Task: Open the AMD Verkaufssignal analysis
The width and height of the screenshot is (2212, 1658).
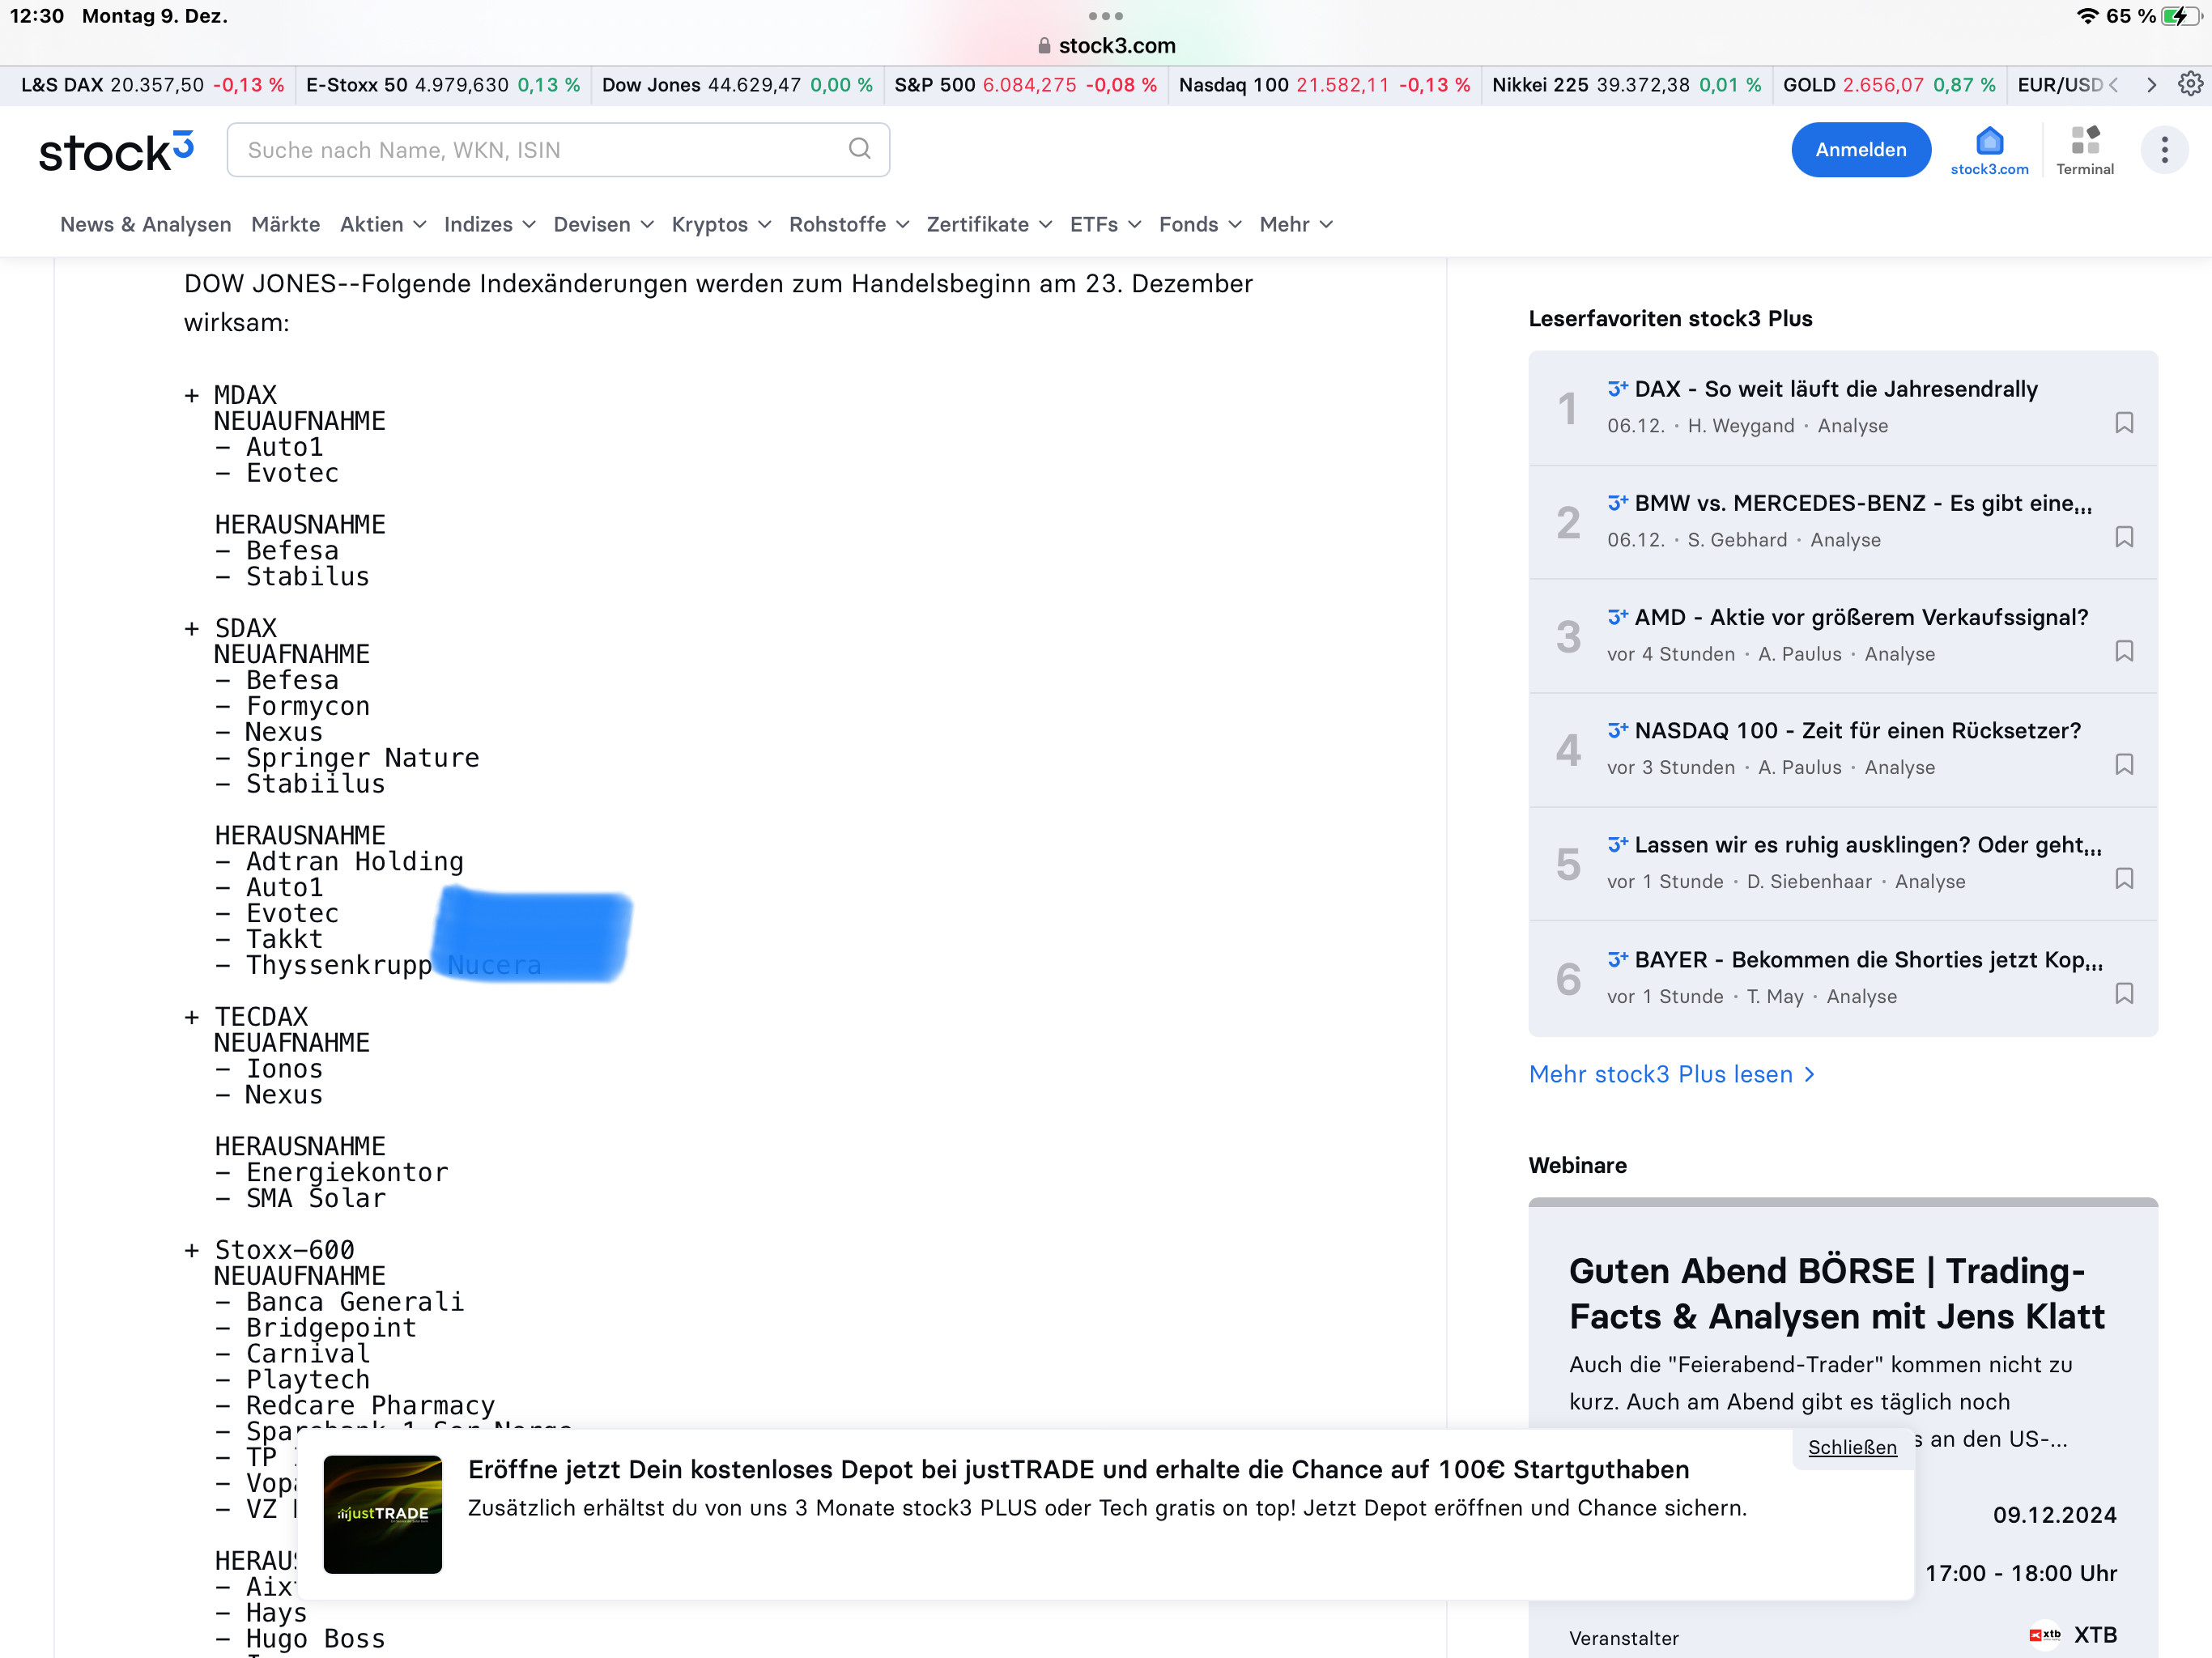Action: coord(1861,617)
